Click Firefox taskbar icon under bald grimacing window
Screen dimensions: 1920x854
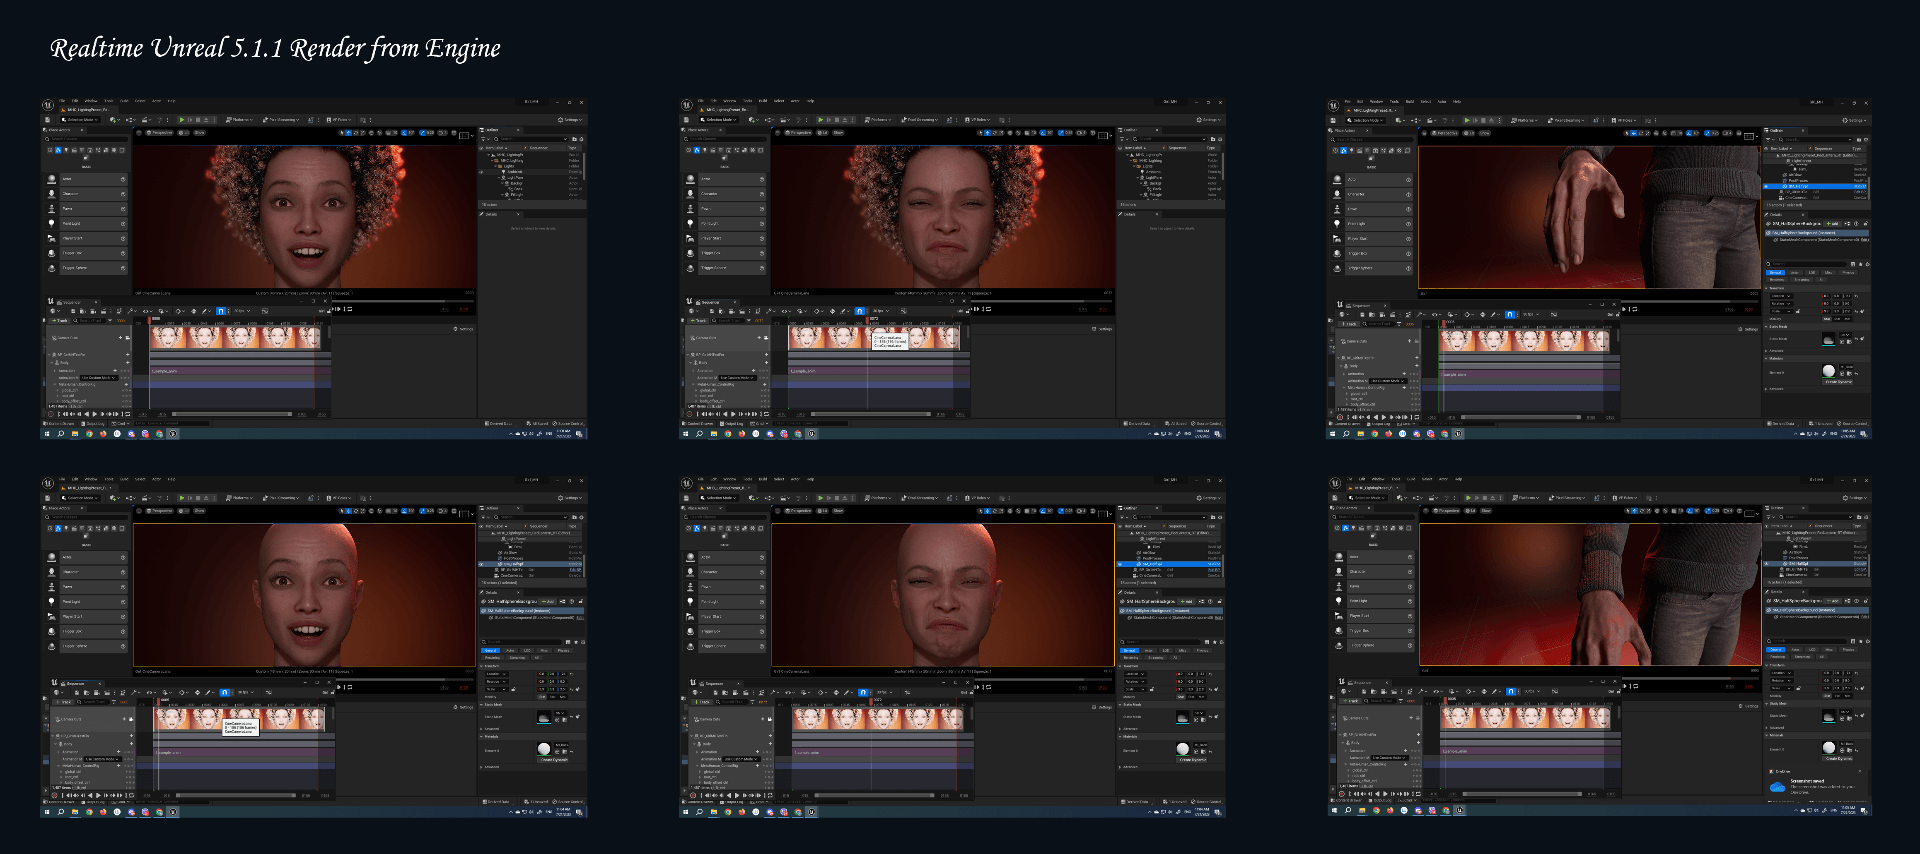coord(742,812)
